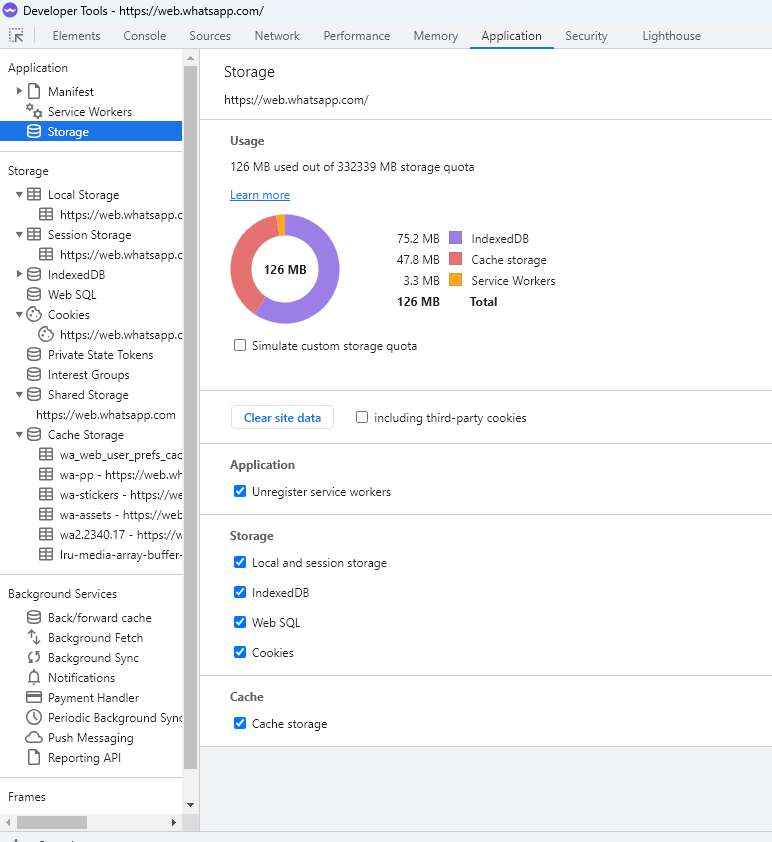This screenshot has width=772, height=842.
Task: Click the Local Storage table icon
Action: pyautogui.click(x=34, y=194)
